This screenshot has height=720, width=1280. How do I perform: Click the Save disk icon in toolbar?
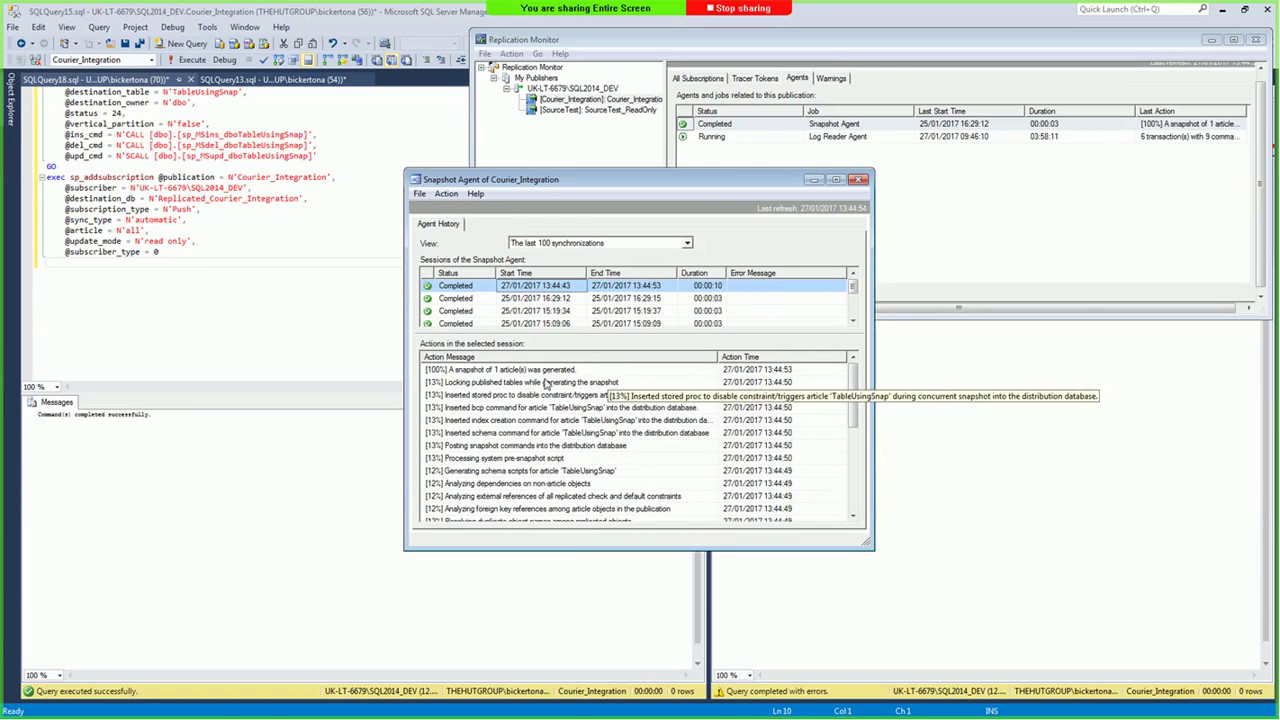tap(125, 43)
